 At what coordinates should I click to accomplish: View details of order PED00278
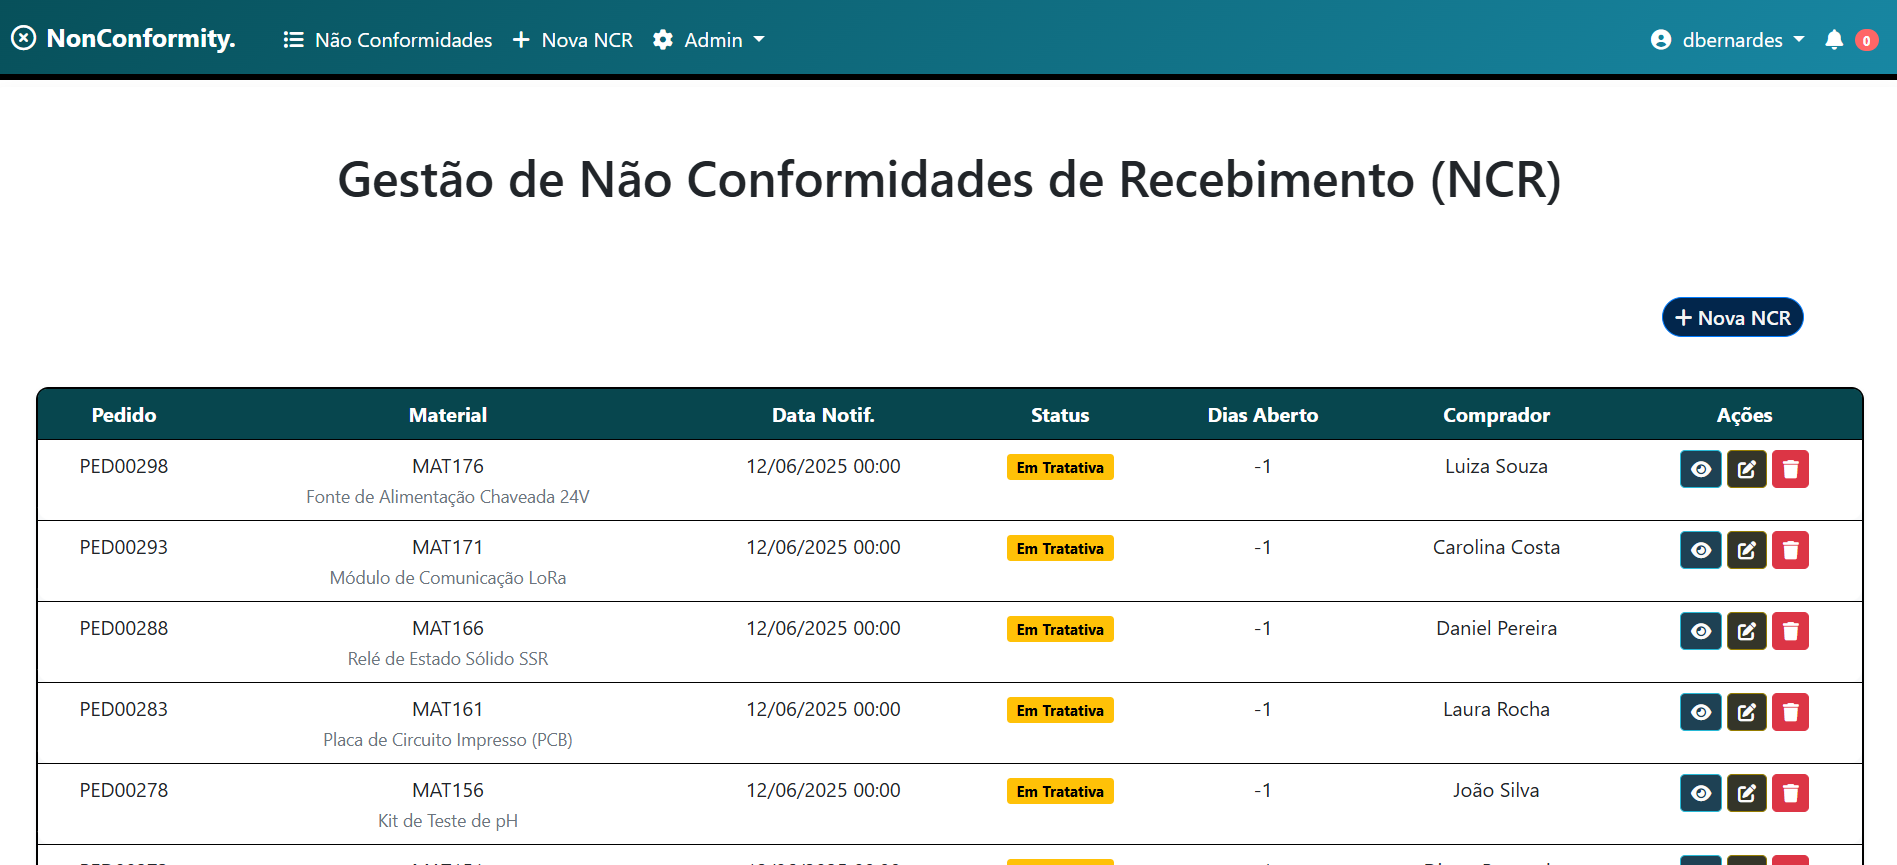(x=1700, y=793)
